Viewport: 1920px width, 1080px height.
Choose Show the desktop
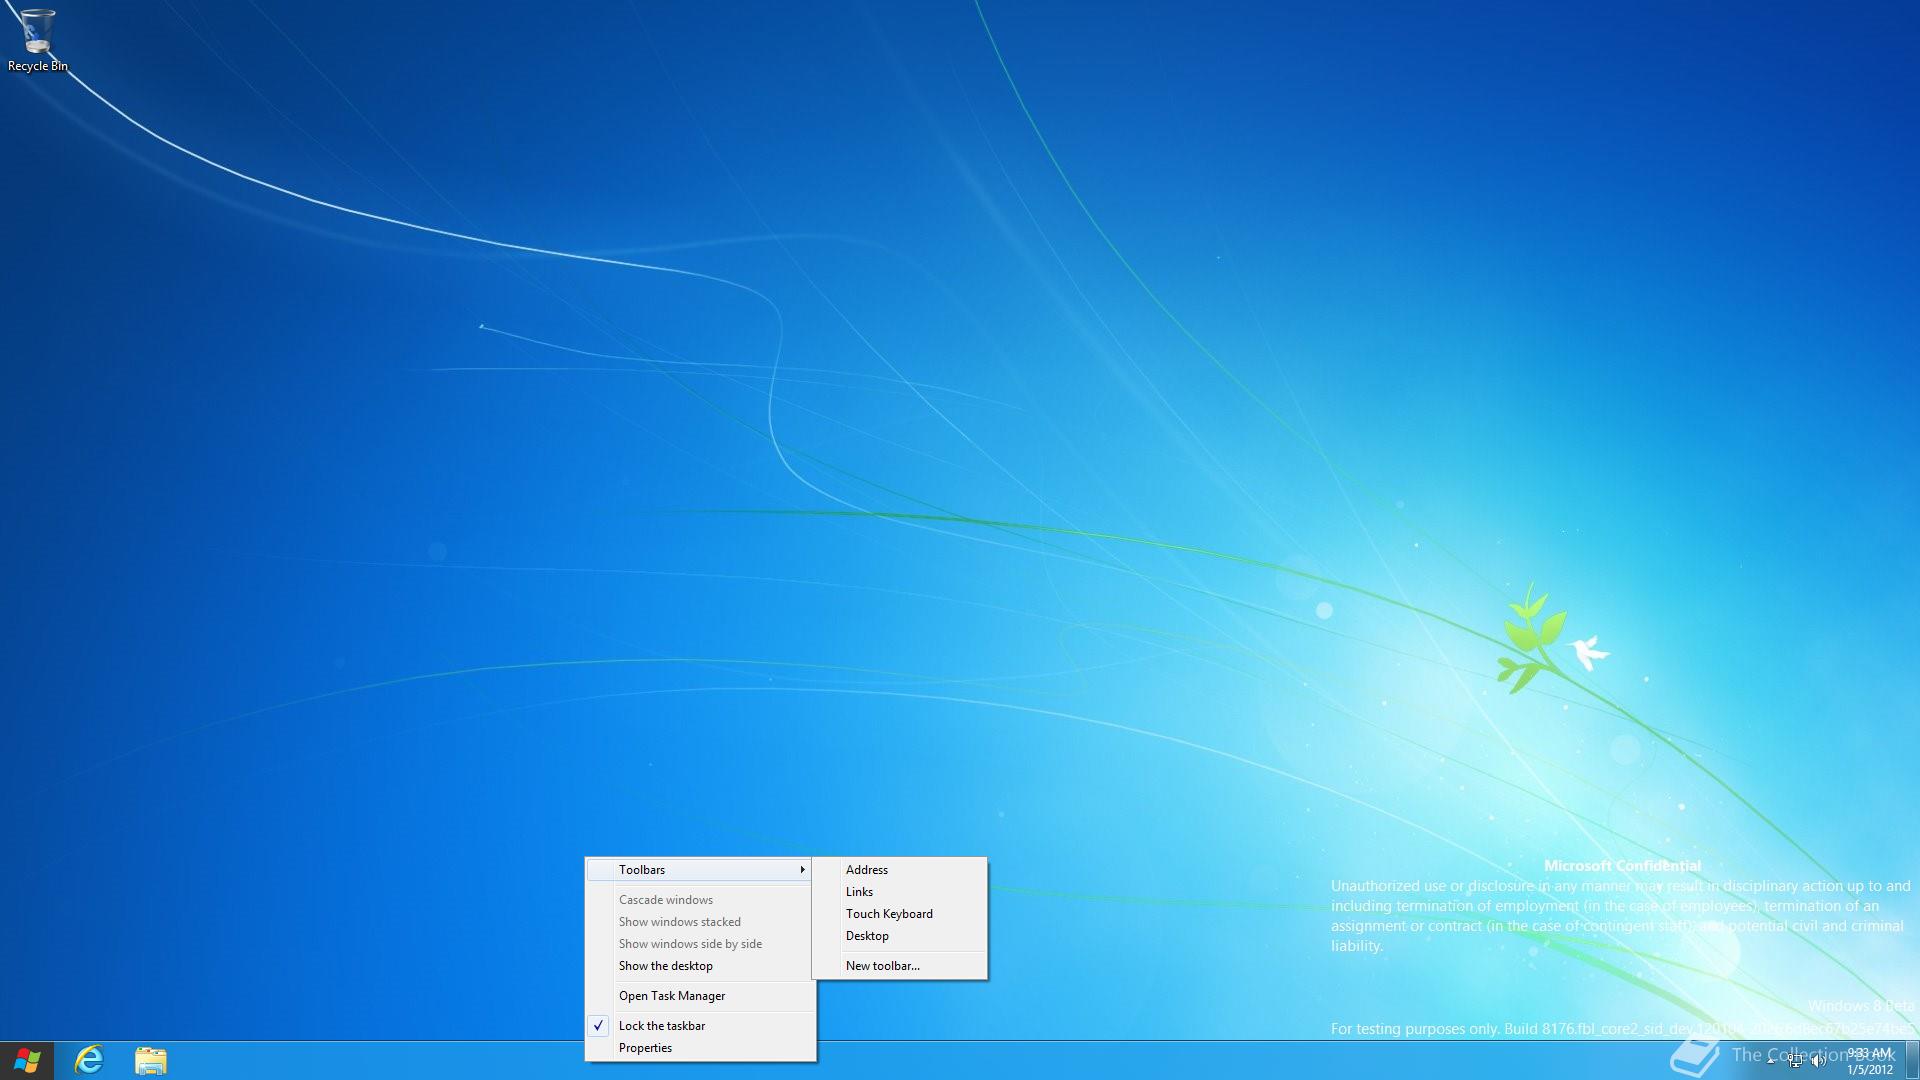coord(700,966)
